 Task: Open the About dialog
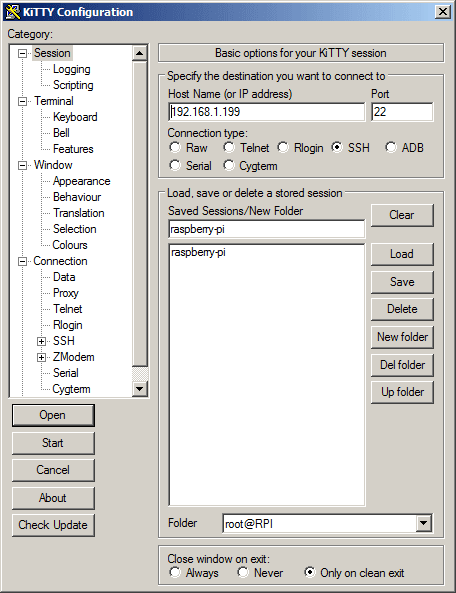tap(53, 498)
